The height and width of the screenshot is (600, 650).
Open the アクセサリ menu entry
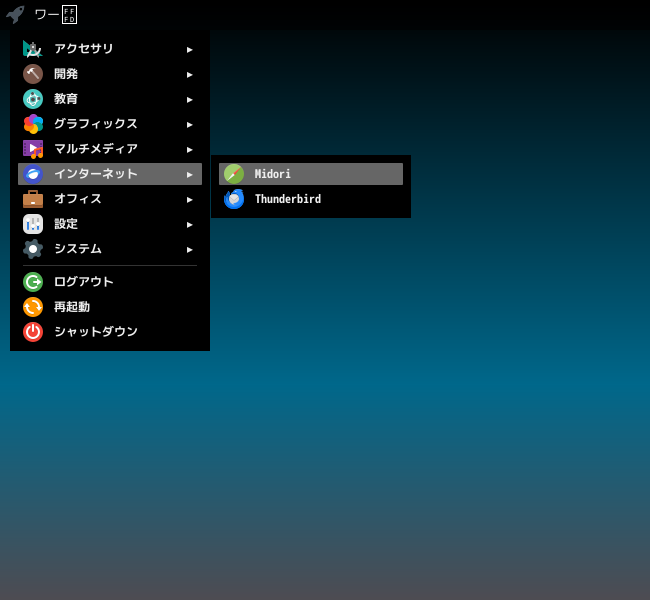(x=110, y=49)
